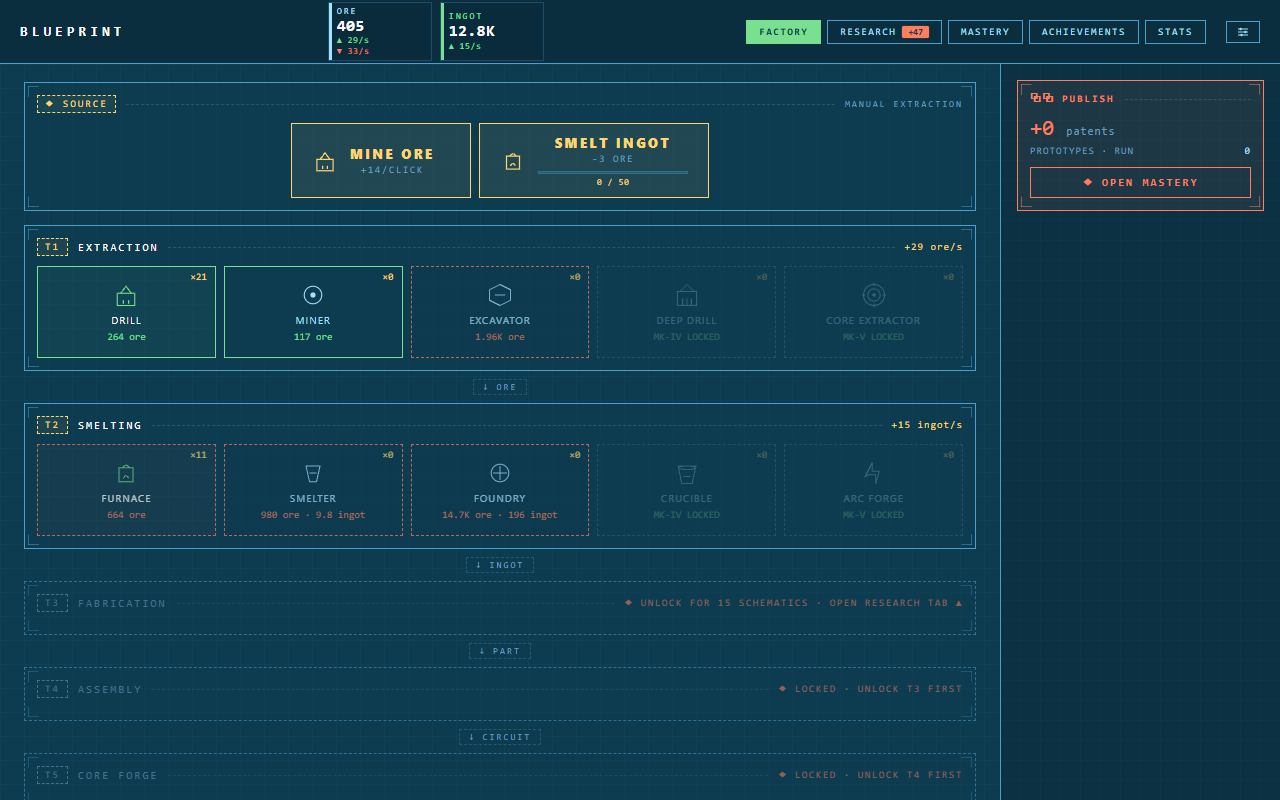Screen dimensions: 1280x800
Task: Click the T4 Assembly tier badge
Action: point(52,689)
